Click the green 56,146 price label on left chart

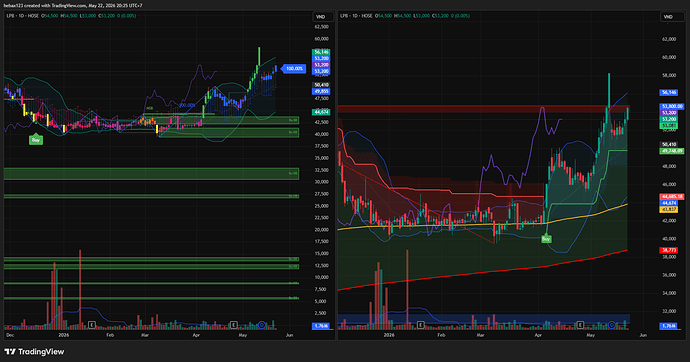point(321,52)
